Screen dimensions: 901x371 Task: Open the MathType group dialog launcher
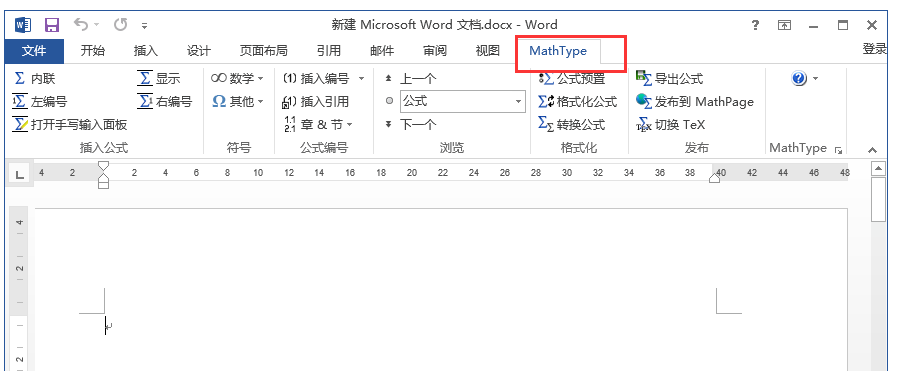pos(838,150)
